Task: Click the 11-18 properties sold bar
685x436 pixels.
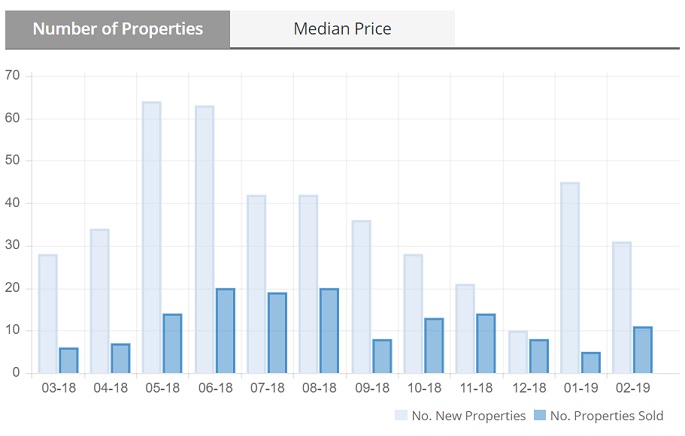Action: 486,344
